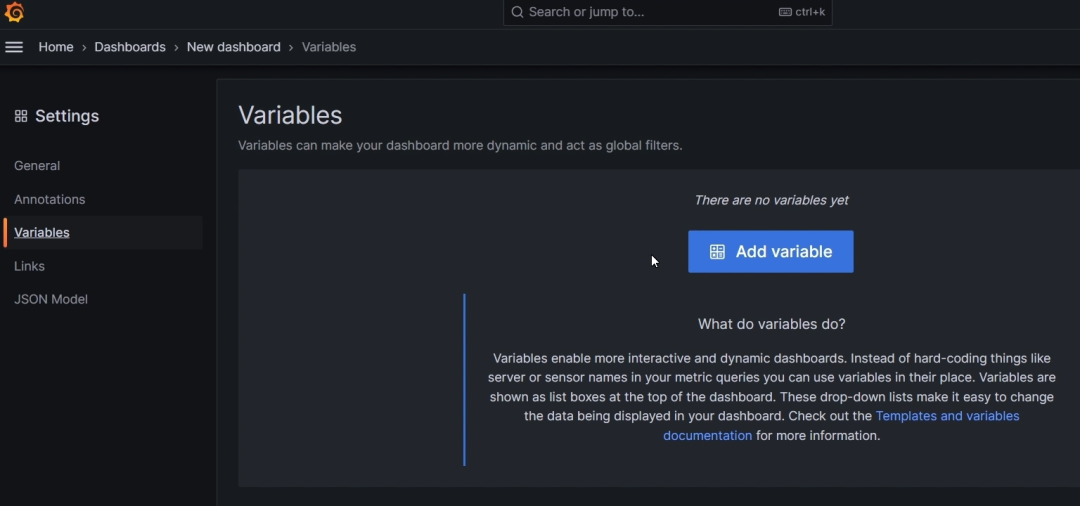Click the search magnifier icon
The height and width of the screenshot is (506, 1080).
[517, 12]
